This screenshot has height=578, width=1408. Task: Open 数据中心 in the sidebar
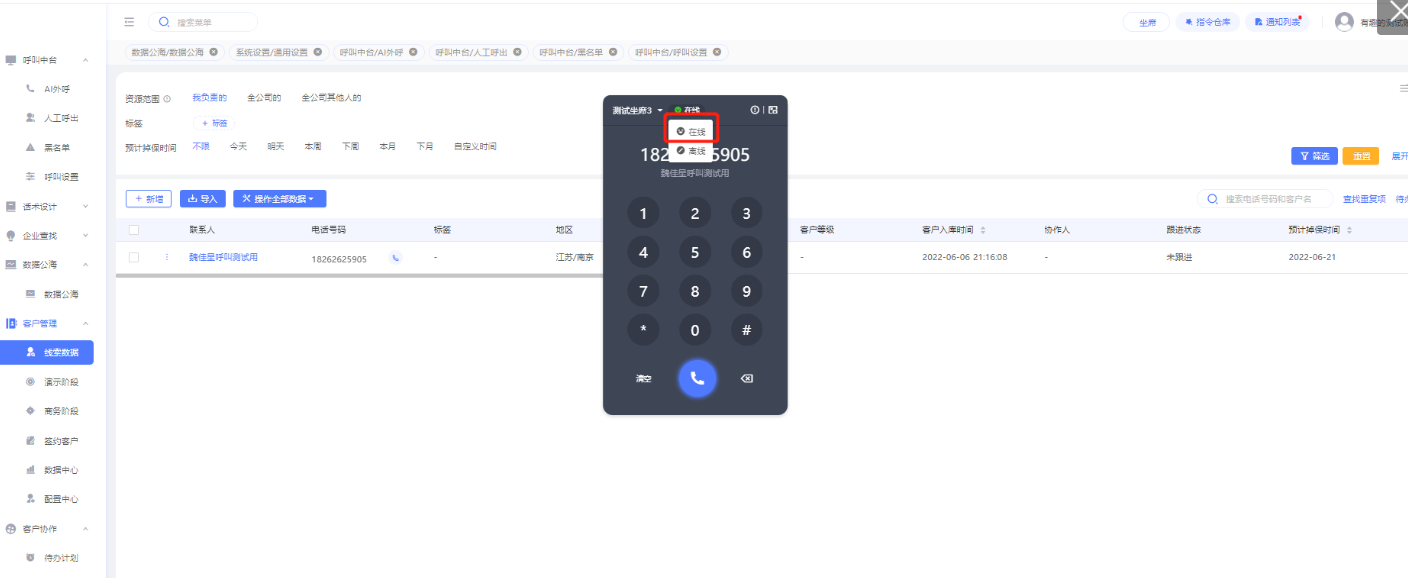(x=61, y=470)
